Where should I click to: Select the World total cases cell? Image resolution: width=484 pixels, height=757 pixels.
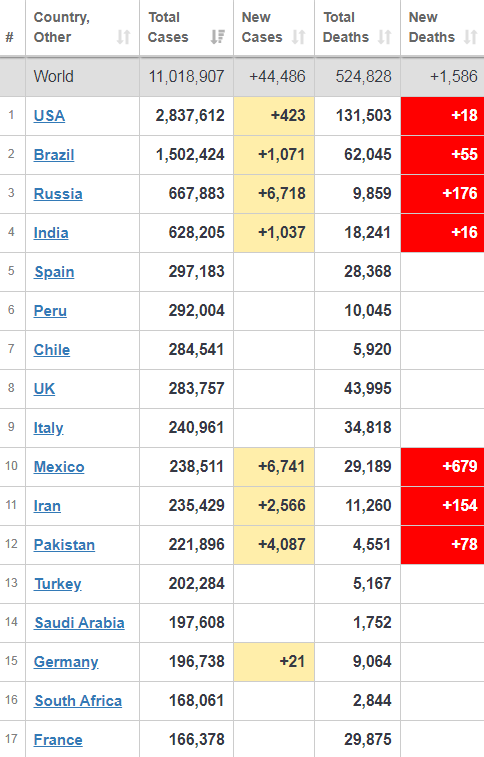[186, 77]
